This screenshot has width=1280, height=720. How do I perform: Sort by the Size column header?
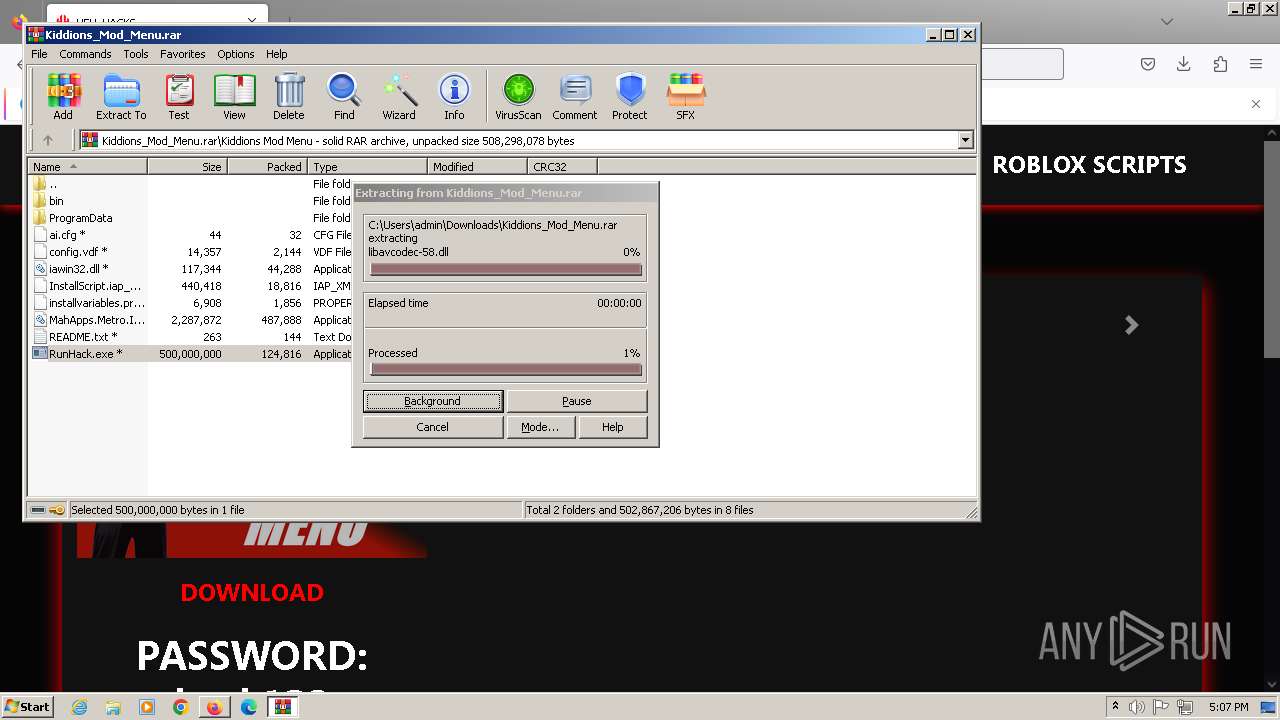tap(188, 167)
